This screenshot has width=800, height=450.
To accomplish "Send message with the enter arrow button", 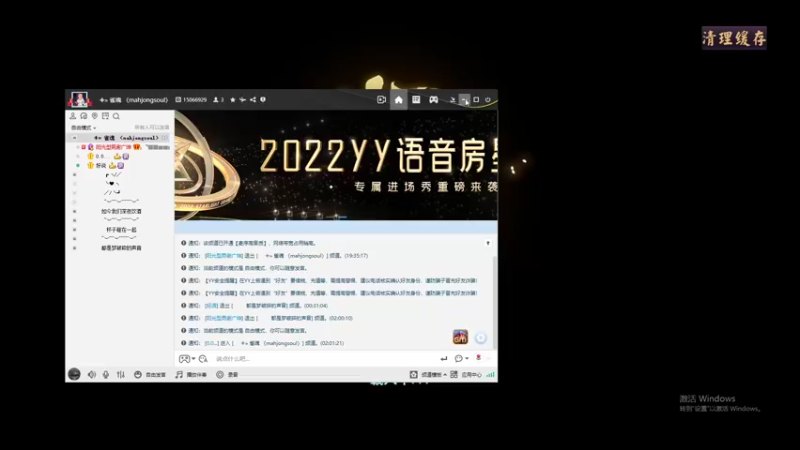I will pos(443,359).
